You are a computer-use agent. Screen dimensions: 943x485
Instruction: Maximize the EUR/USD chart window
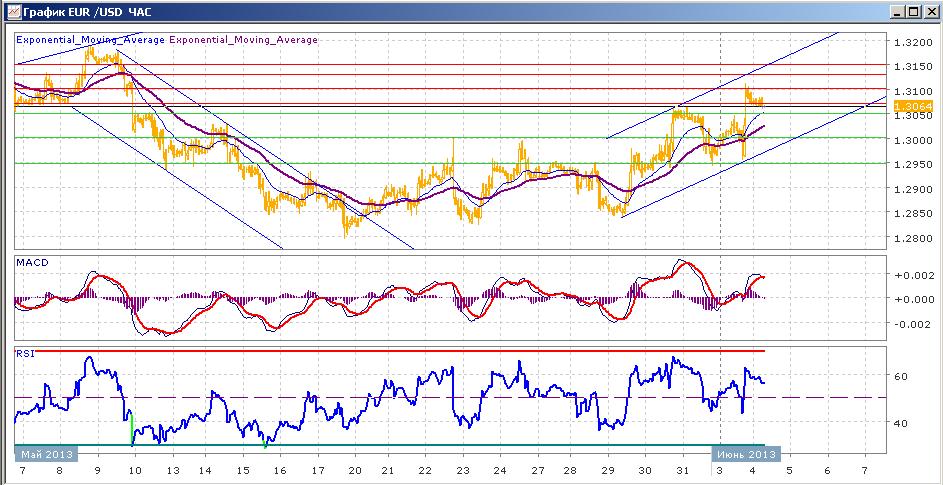click(913, 11)
